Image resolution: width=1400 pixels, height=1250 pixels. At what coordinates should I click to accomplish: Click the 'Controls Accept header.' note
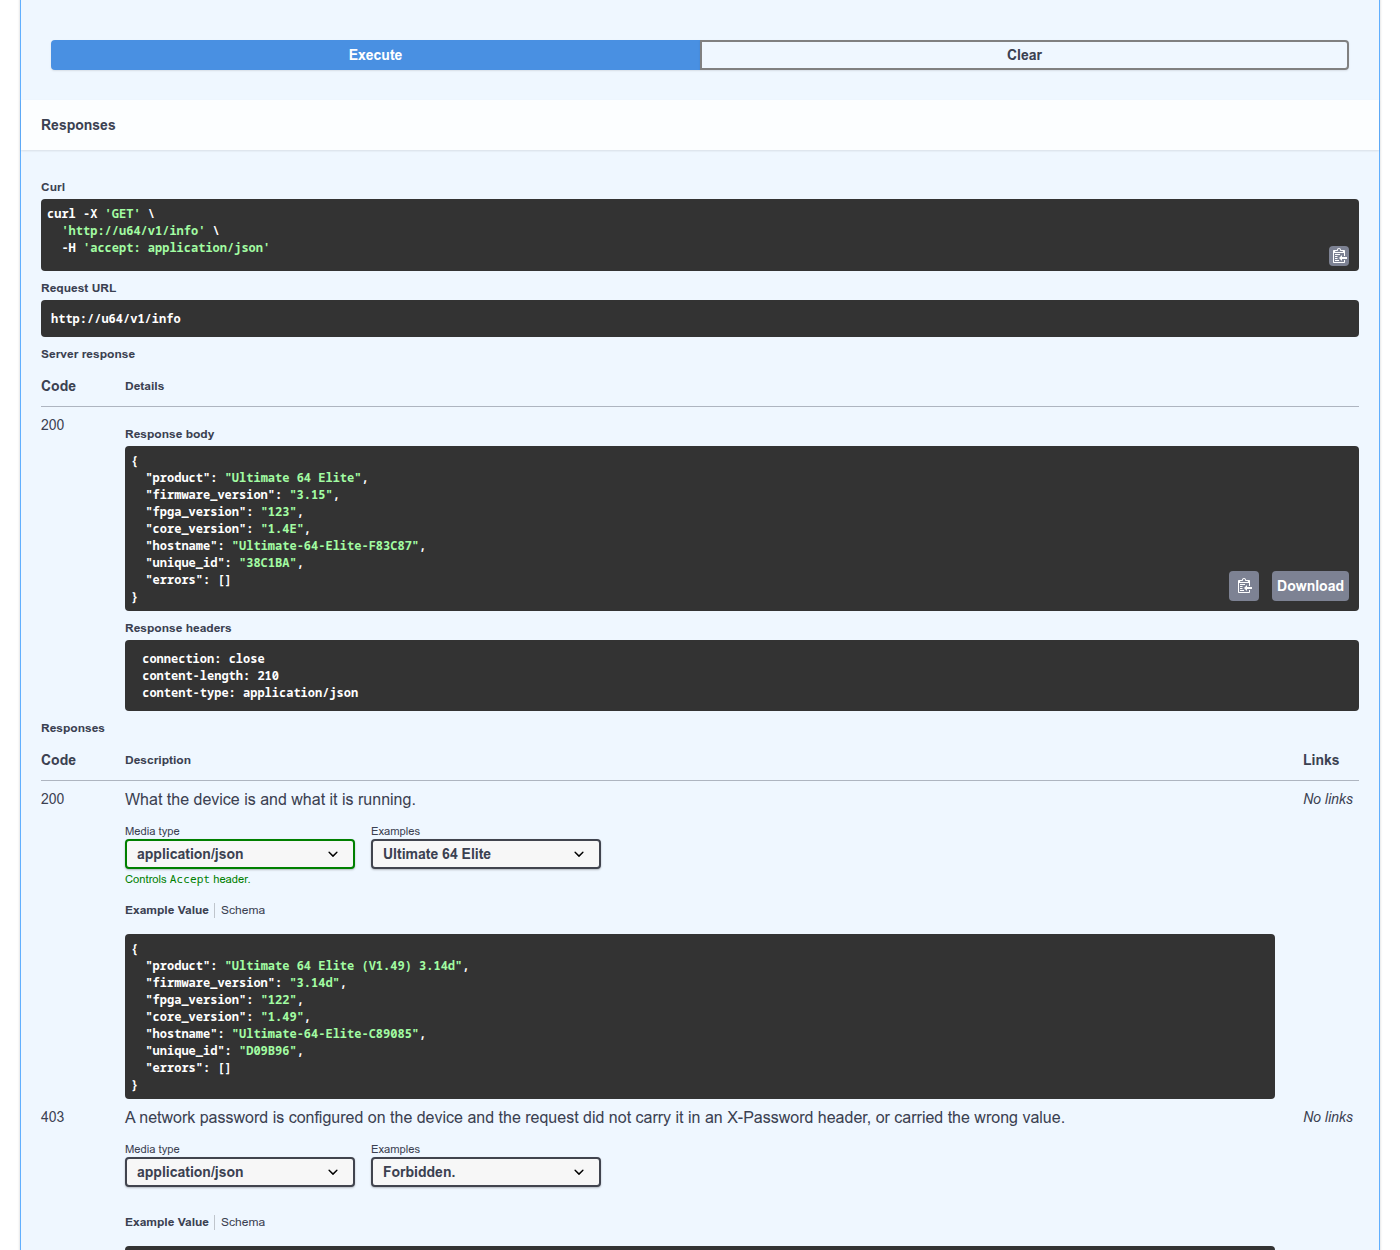pos(188,879)
